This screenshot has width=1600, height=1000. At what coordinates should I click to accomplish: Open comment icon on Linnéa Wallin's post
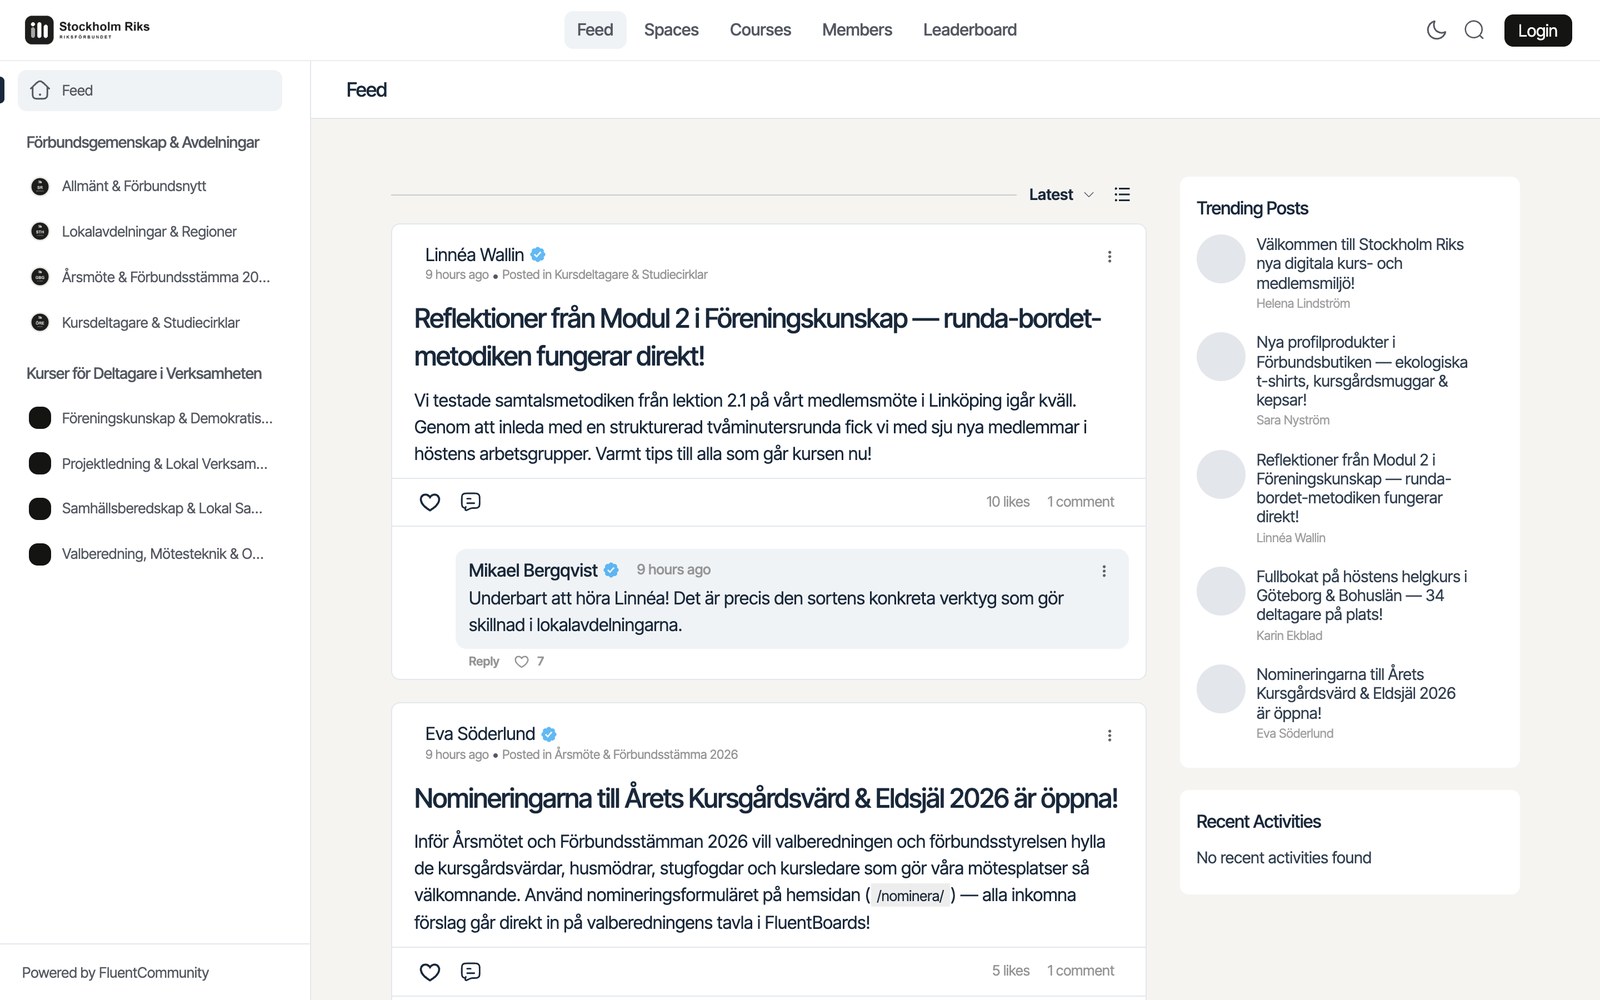470,502
